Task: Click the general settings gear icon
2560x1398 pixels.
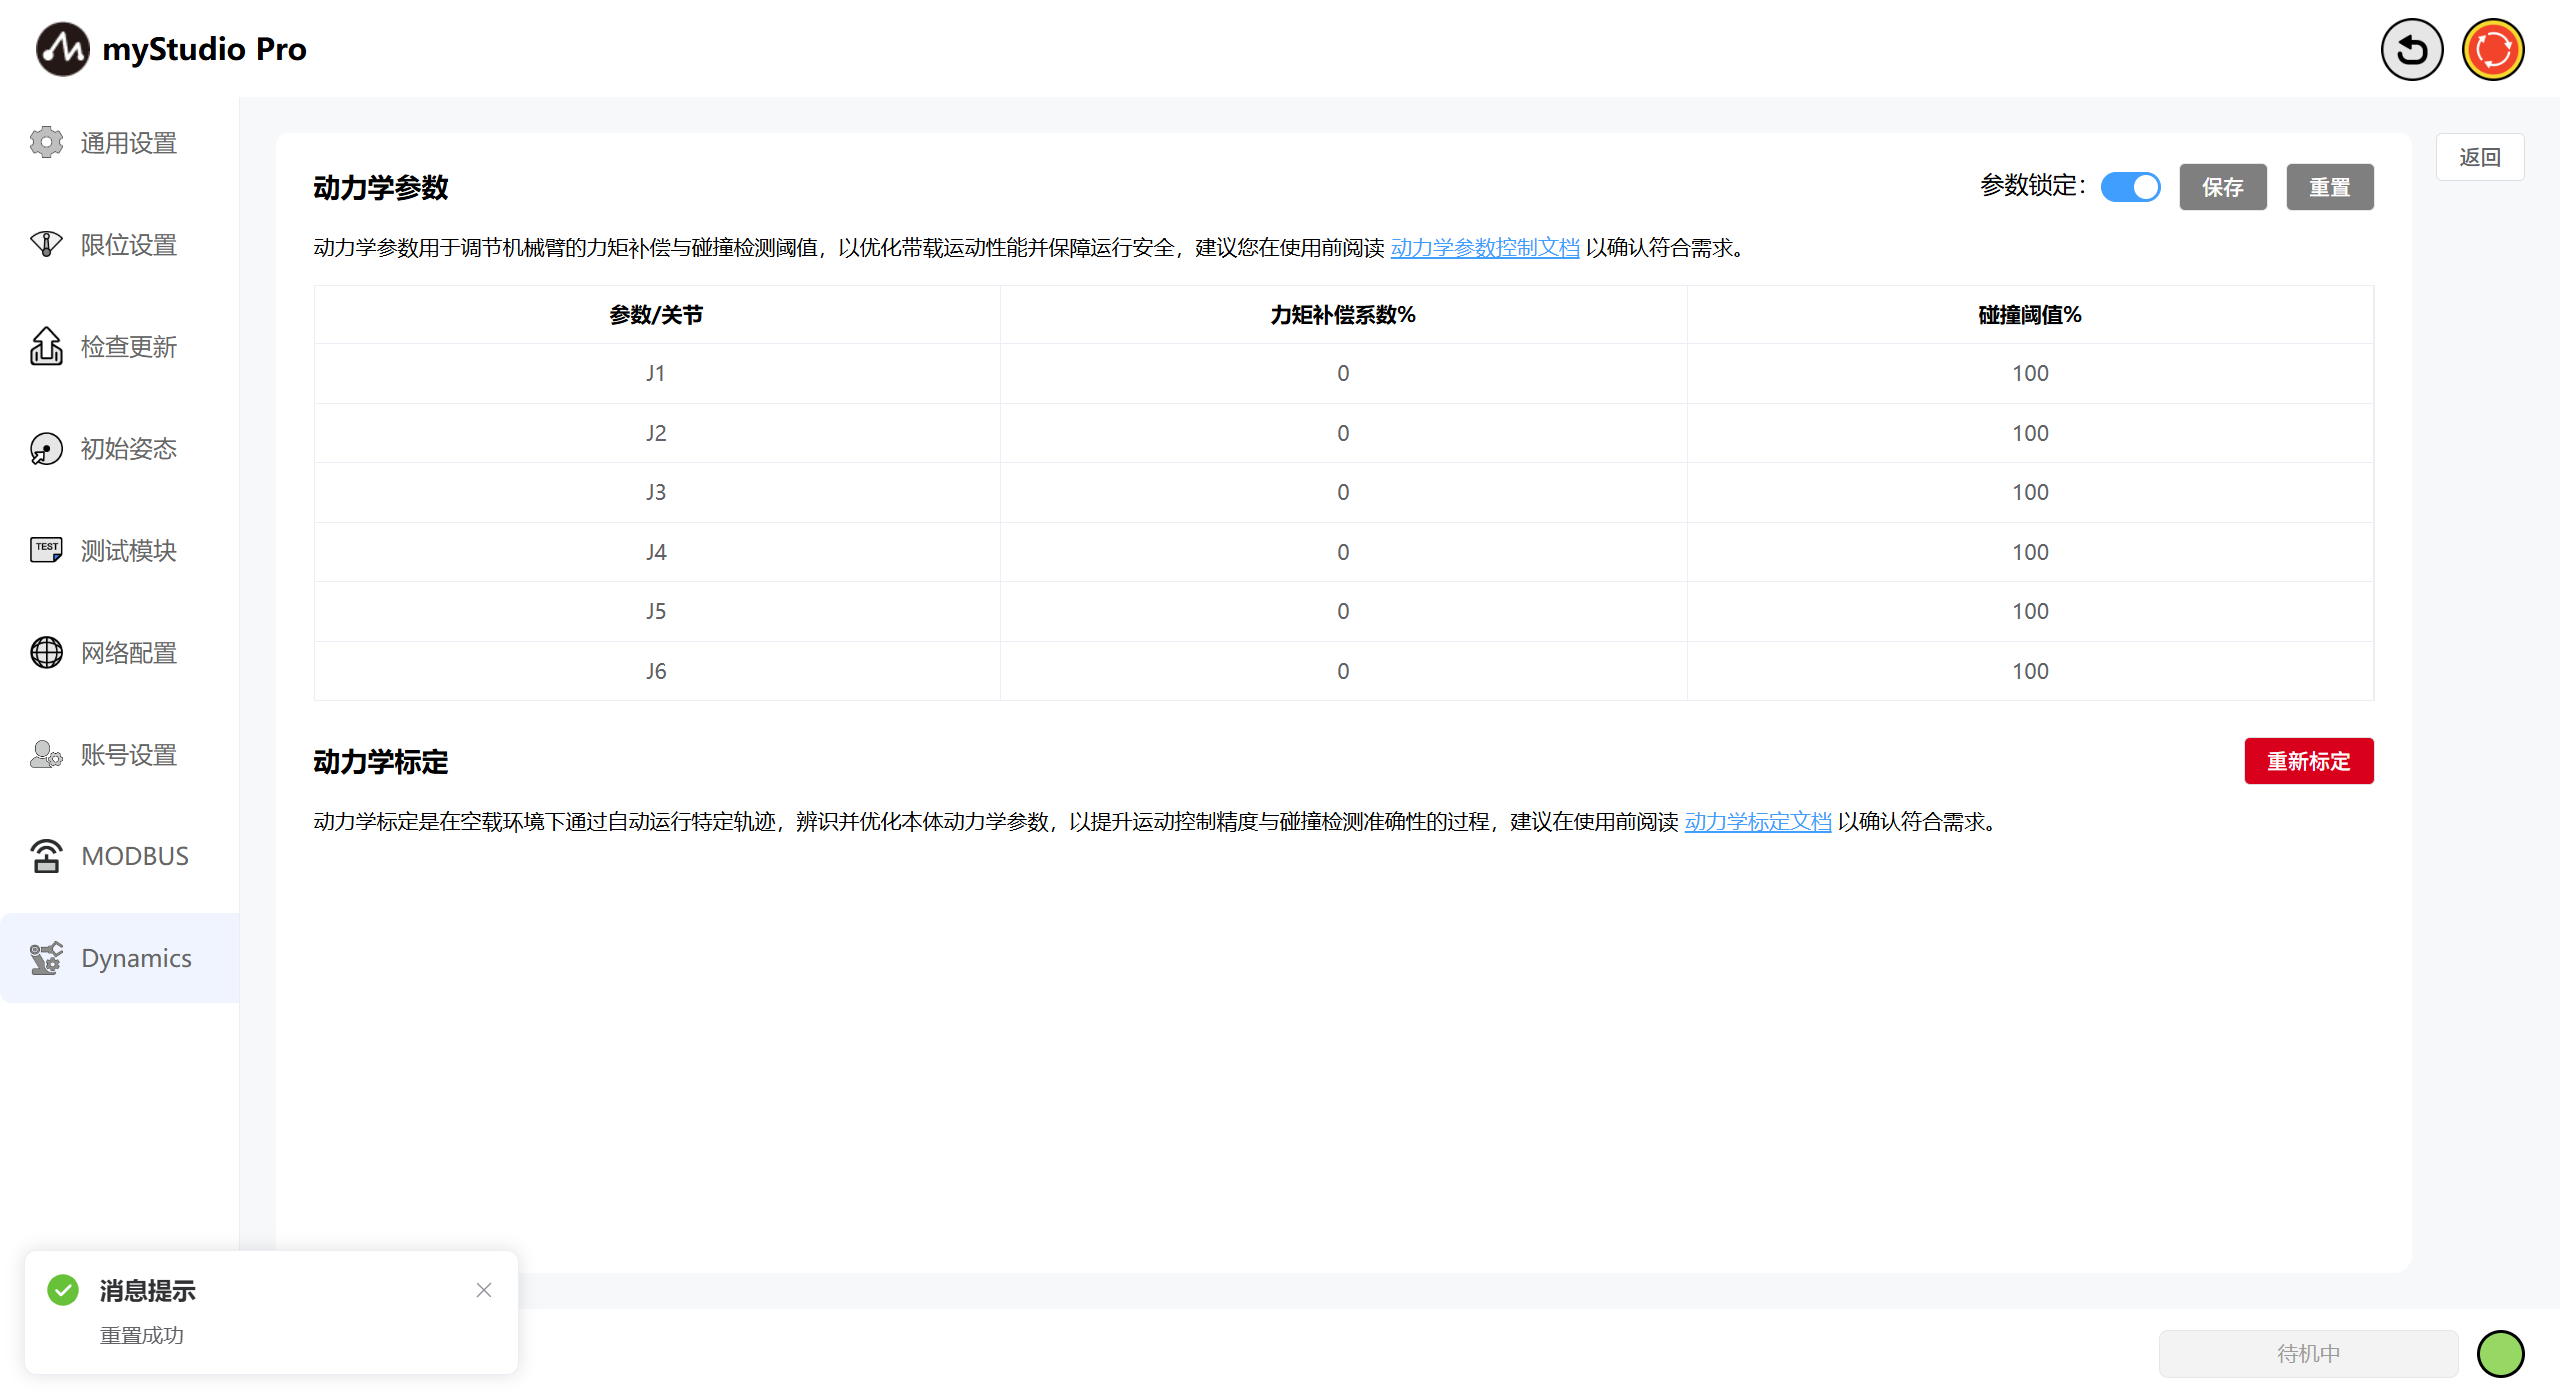Action: [46, 143]
